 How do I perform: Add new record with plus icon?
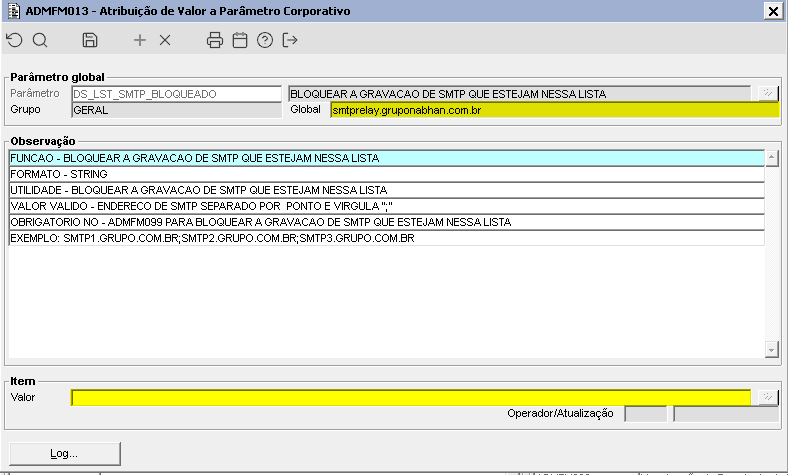(140, 40)
